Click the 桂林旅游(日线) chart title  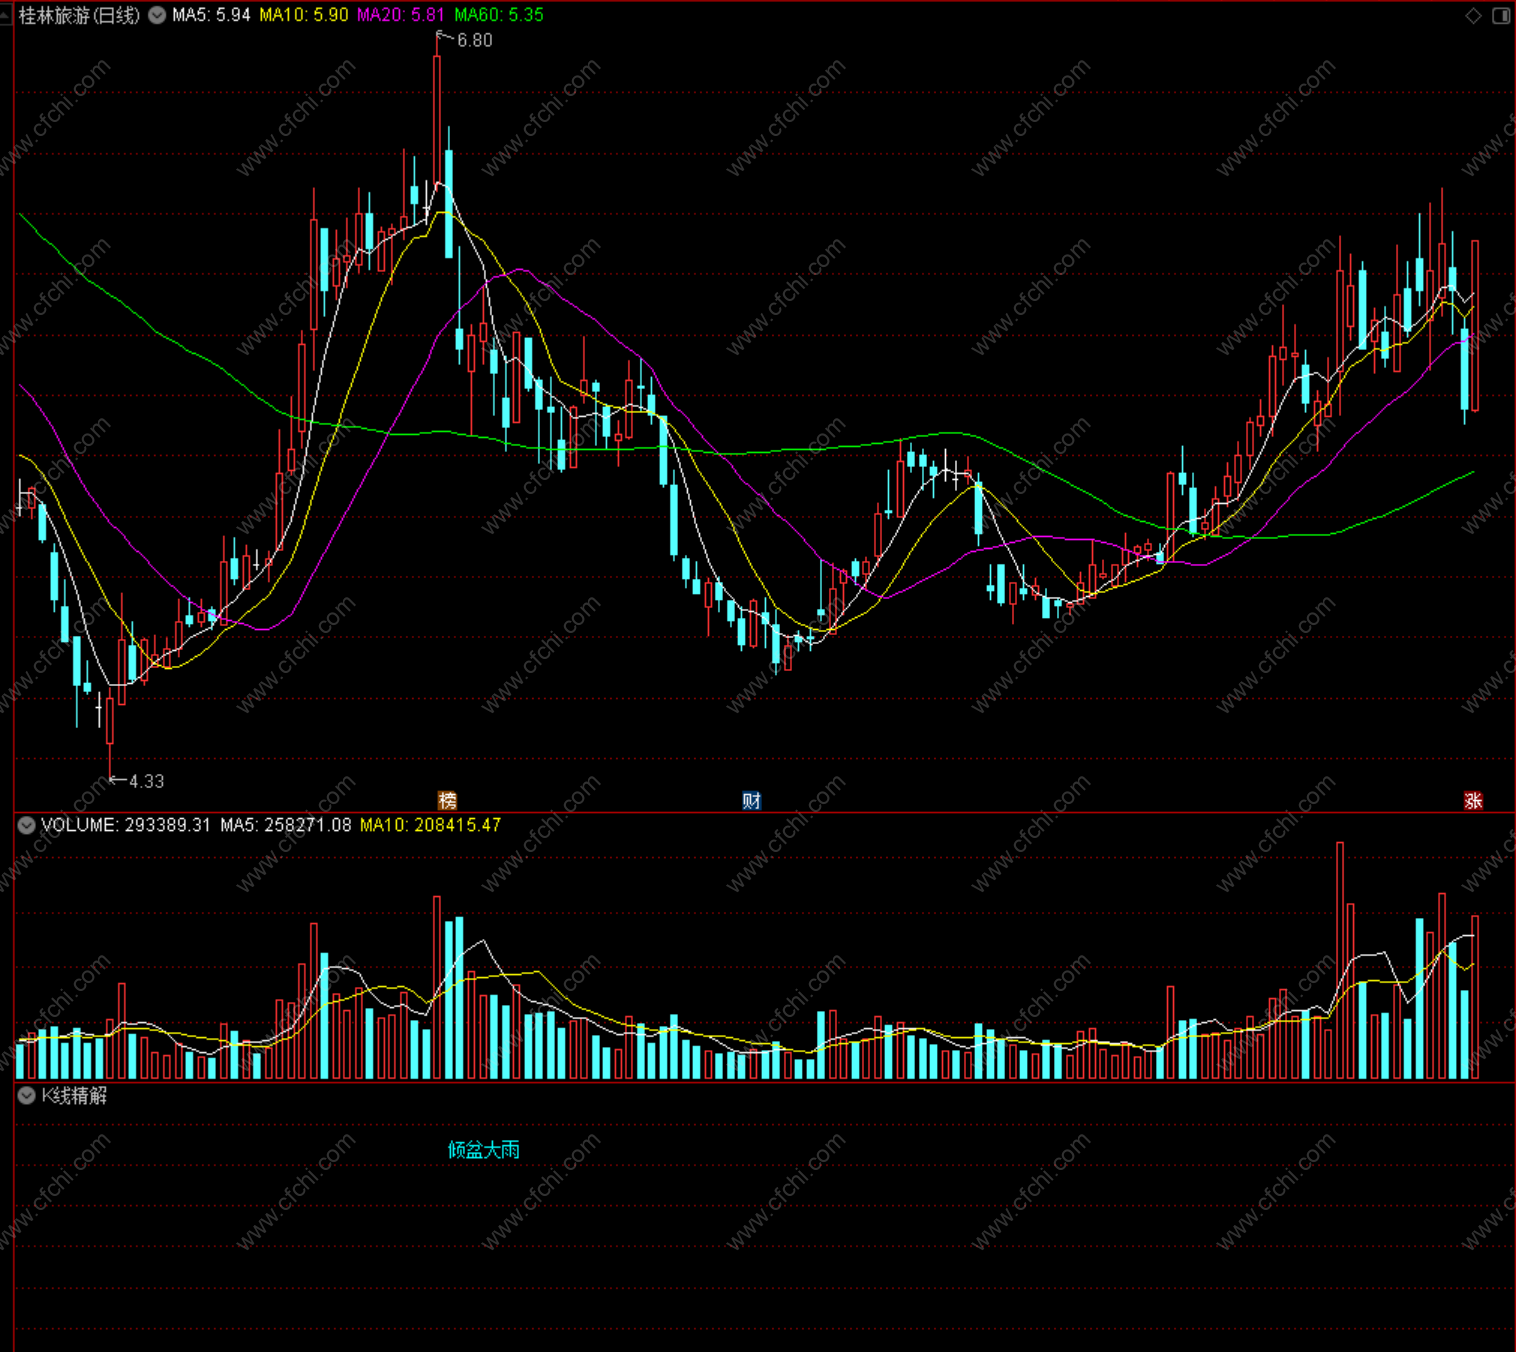79,15
